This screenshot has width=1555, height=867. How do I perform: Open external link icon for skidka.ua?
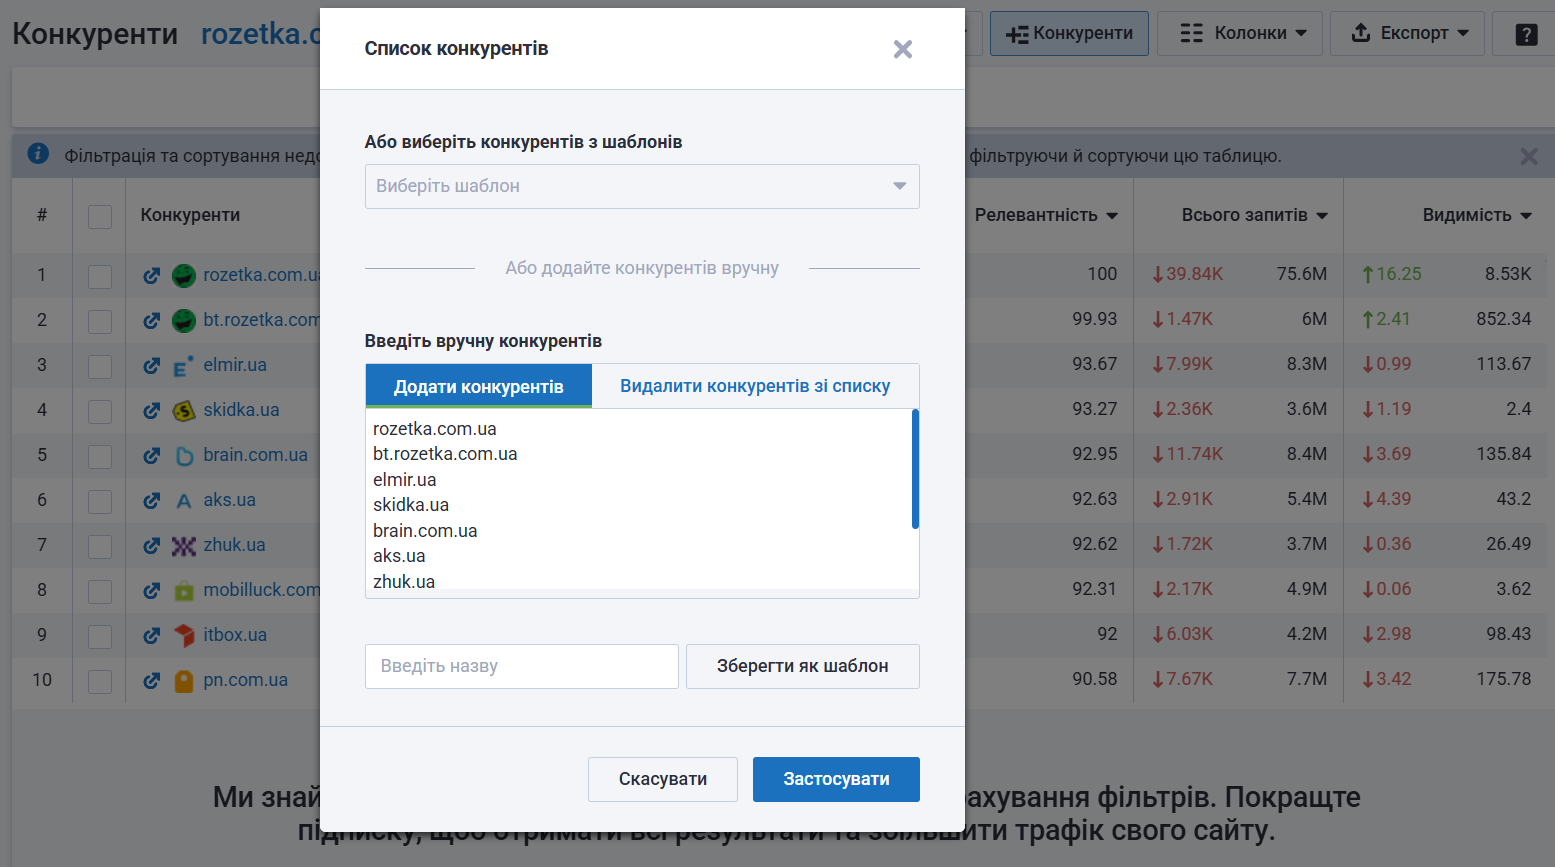151,411
